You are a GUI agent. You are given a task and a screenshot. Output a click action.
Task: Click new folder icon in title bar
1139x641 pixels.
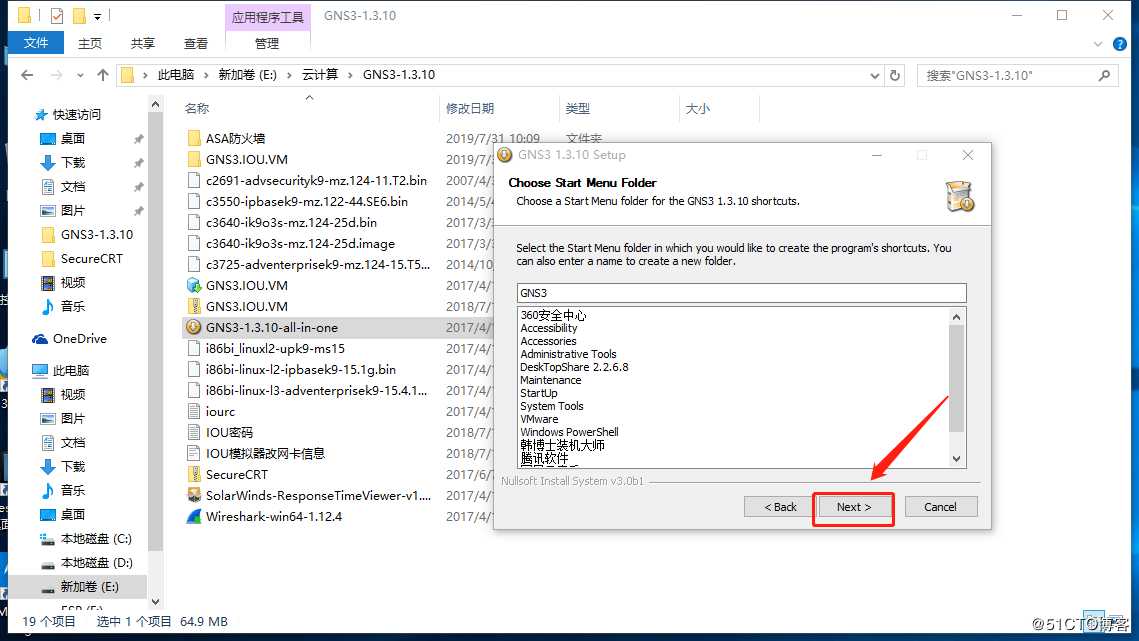click(78, 15)
